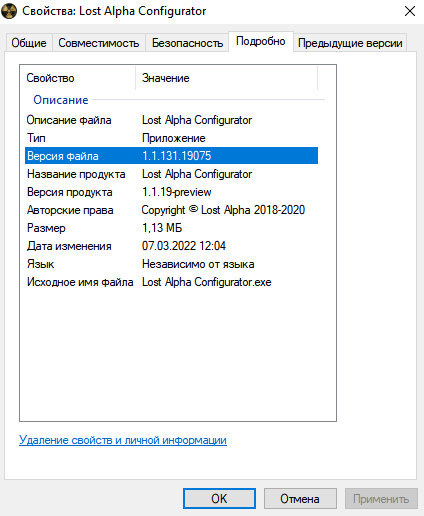The width and height of the screenshot is (424, 516).
Task: Click the Lost Alpha Configurator.exe value
Action: tap(207, 282)
